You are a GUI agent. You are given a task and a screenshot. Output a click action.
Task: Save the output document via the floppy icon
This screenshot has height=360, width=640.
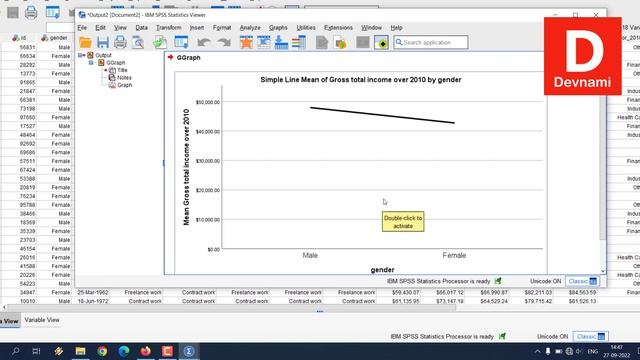pyautogui.click(x=102, y=42)
